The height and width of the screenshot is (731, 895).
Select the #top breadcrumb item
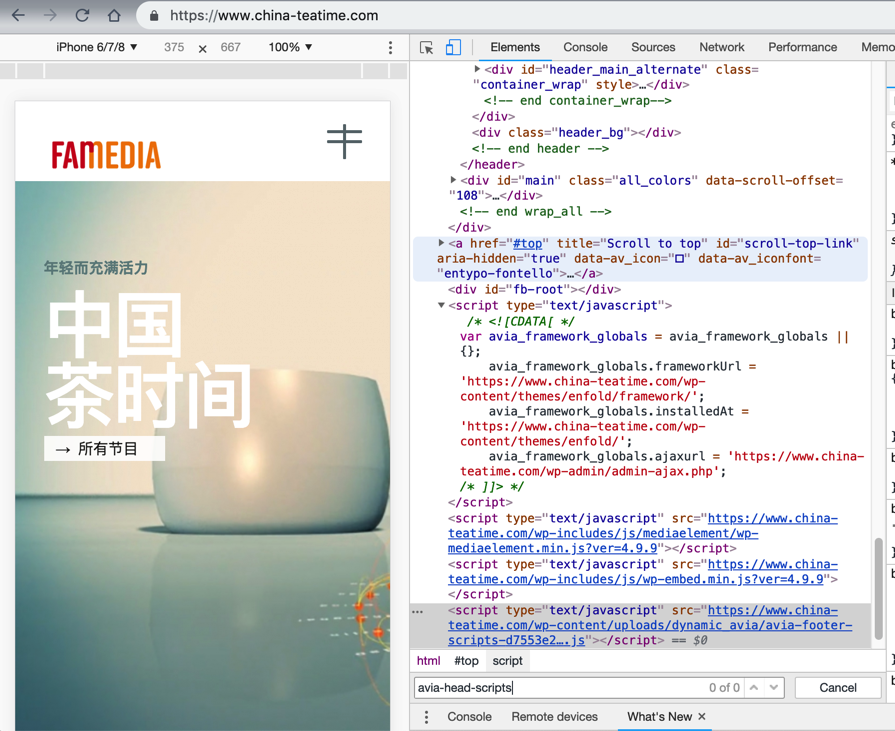pos(466,661)
